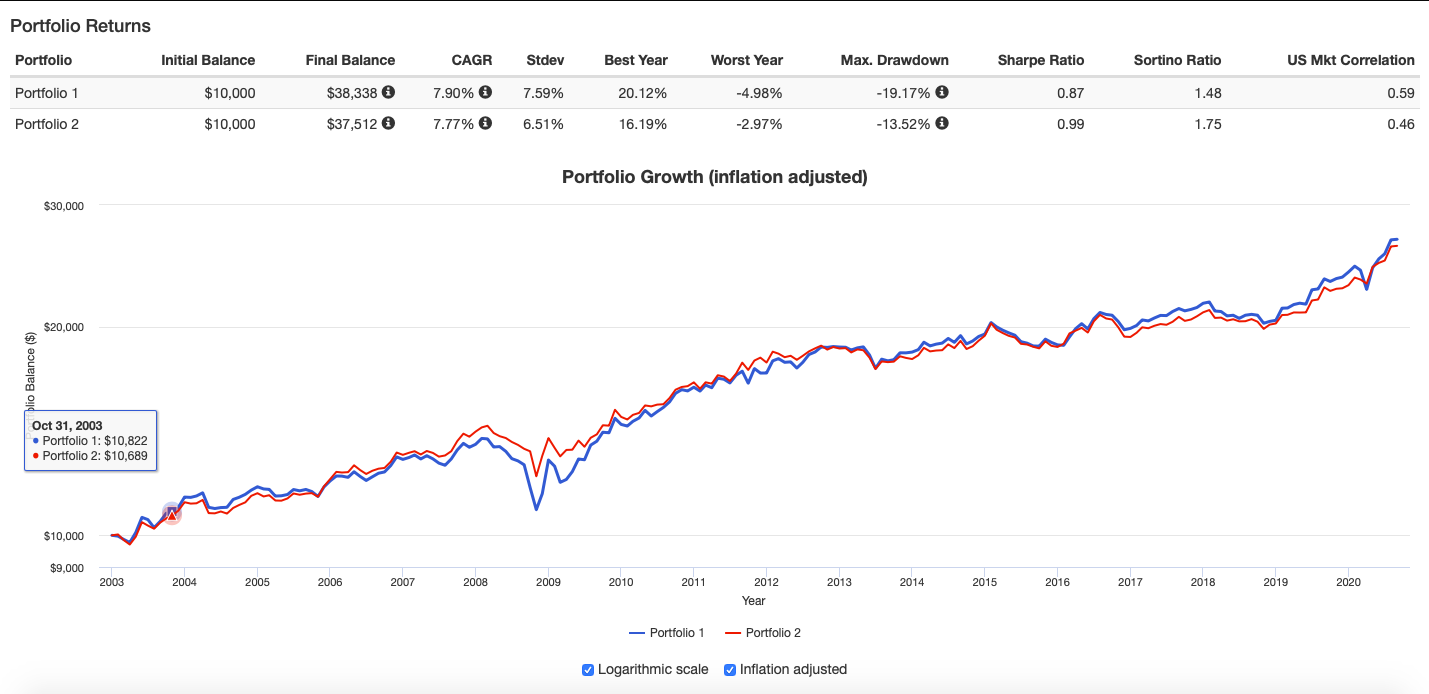
Task: Click the Oct 31, 2003 tooltip box
Action: click(x=90, y=440)
